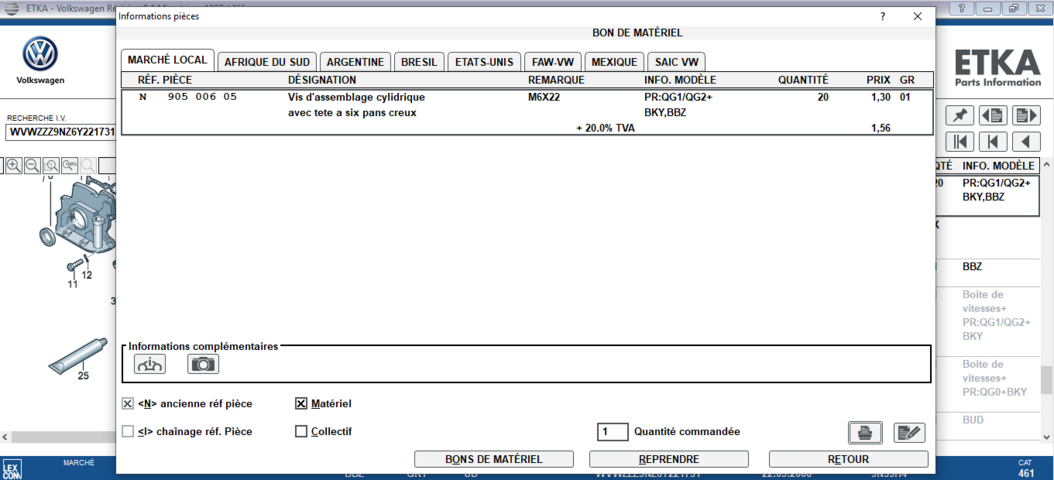
Task: Select designation Vis d'assemblage cylidrique
Action: tap(356, 97)
